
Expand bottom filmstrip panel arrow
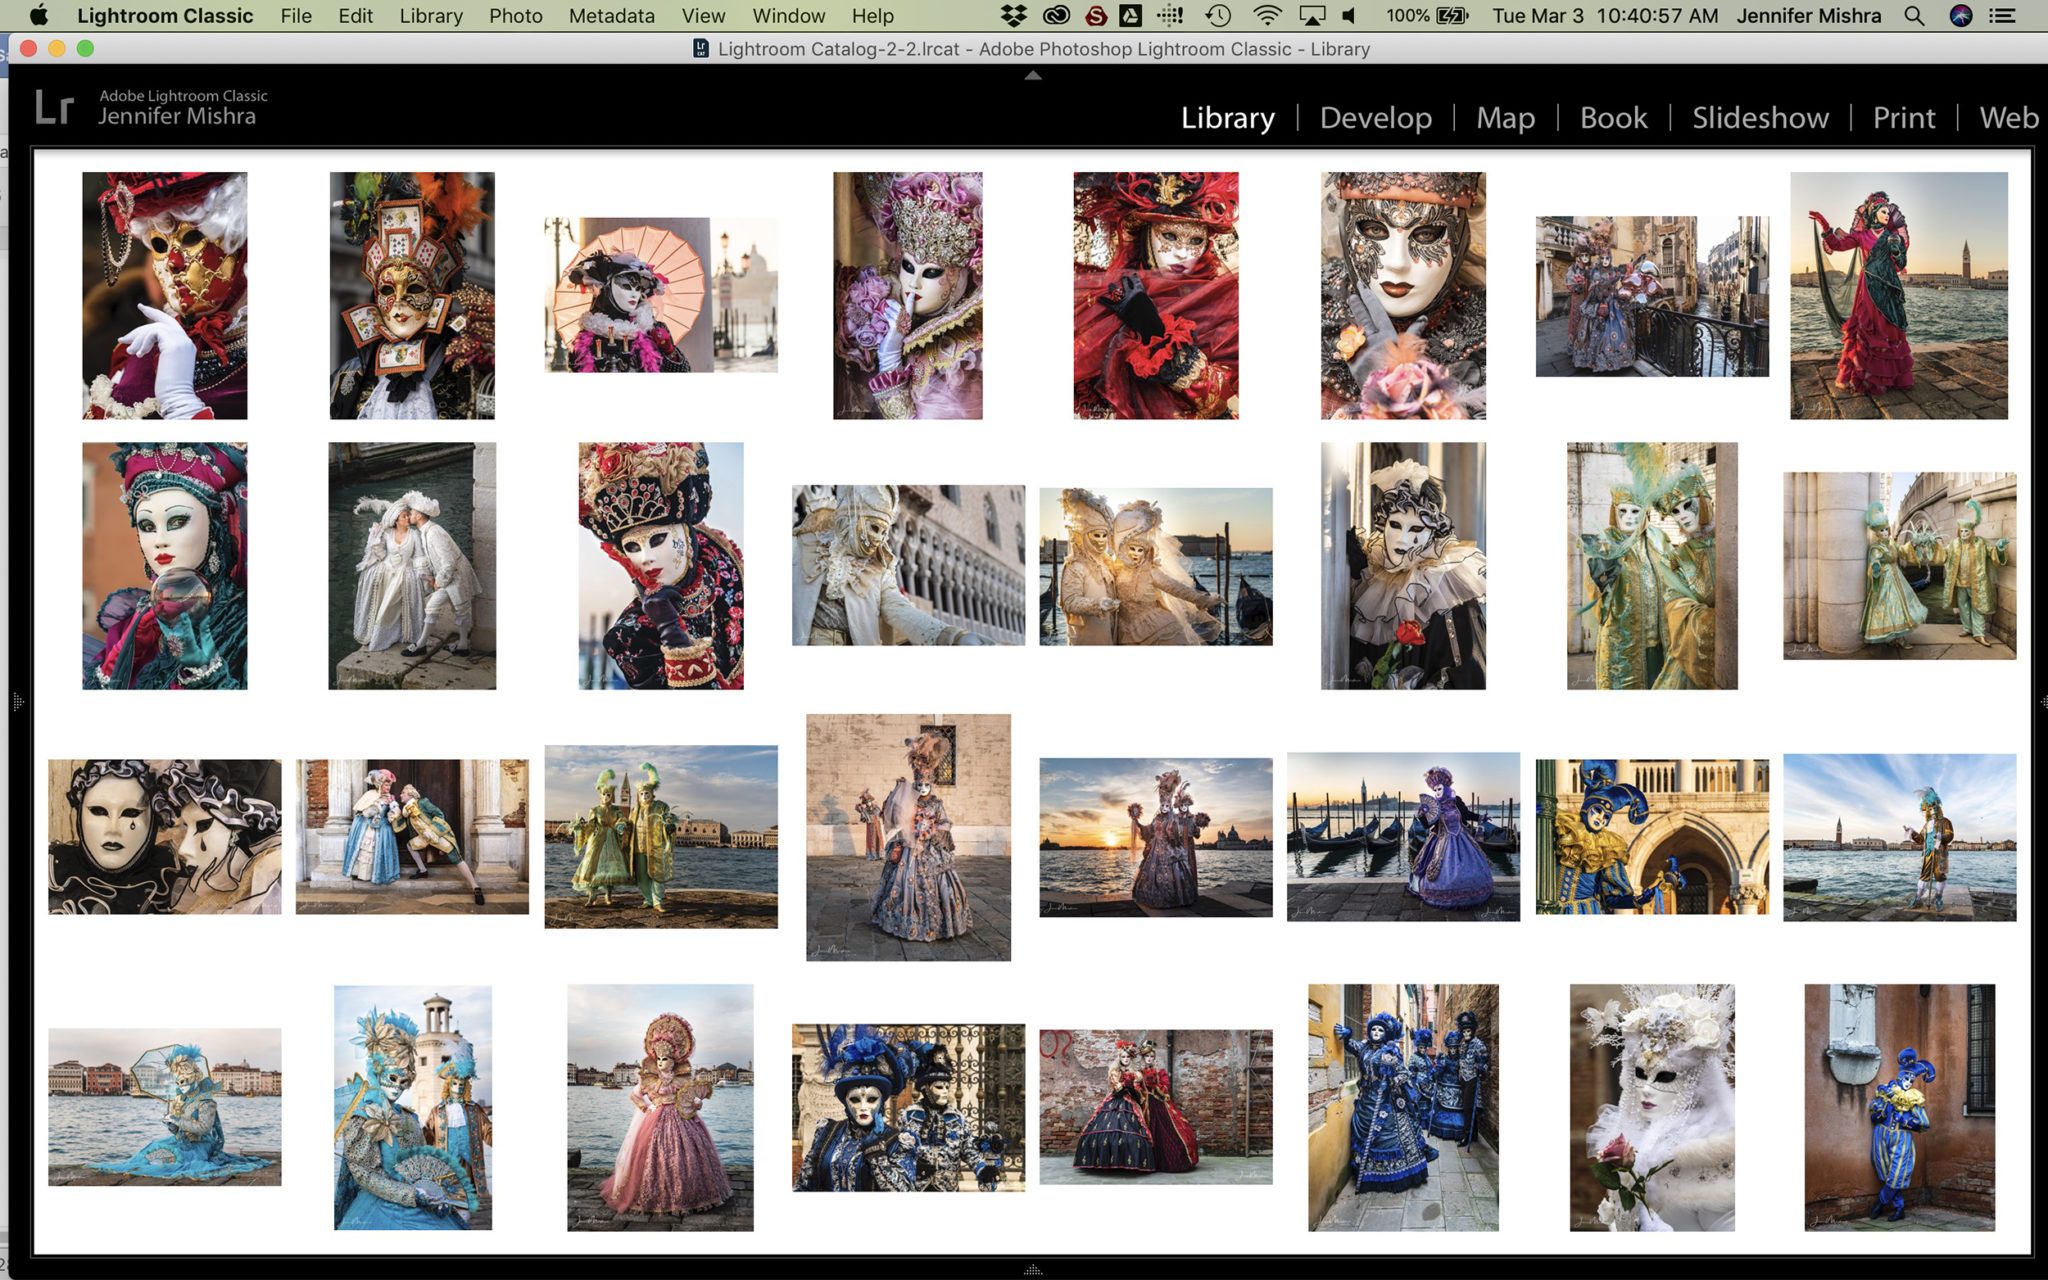click(1033, 1270)
